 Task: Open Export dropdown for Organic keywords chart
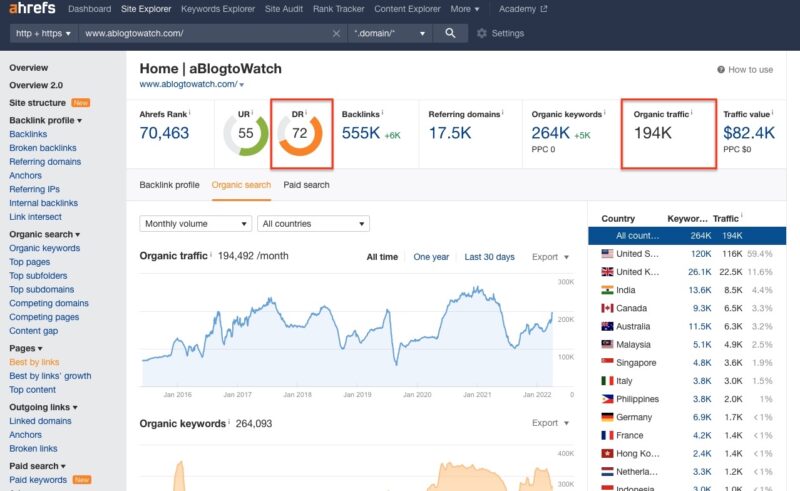(x=550, y=423)
